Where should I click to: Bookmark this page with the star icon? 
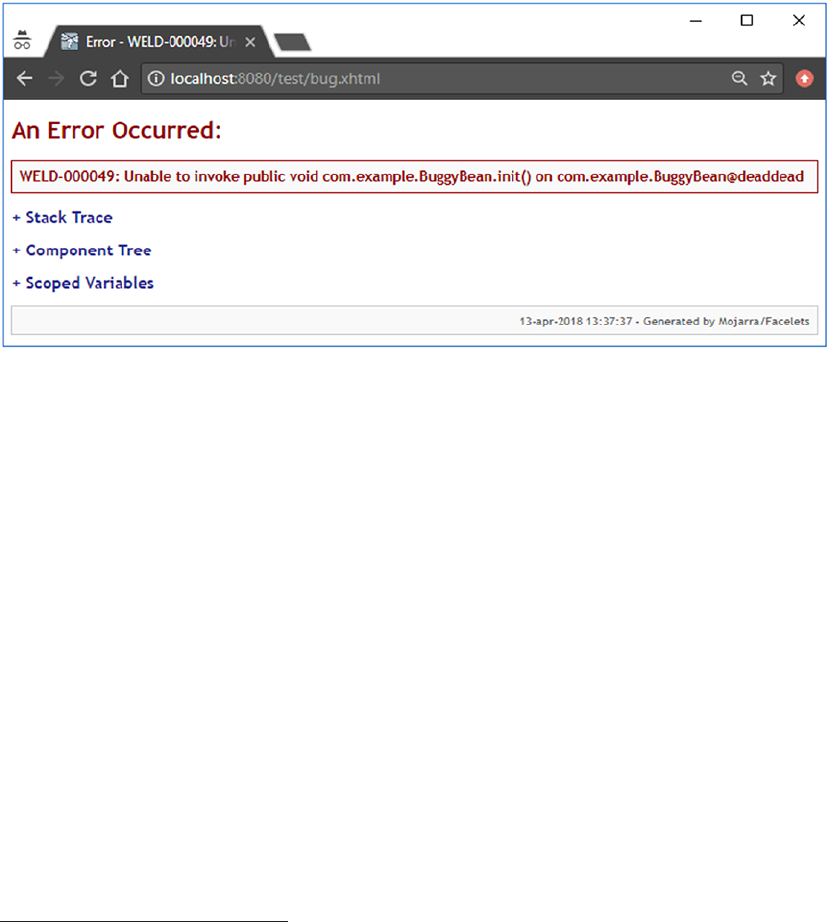(768, 78)
